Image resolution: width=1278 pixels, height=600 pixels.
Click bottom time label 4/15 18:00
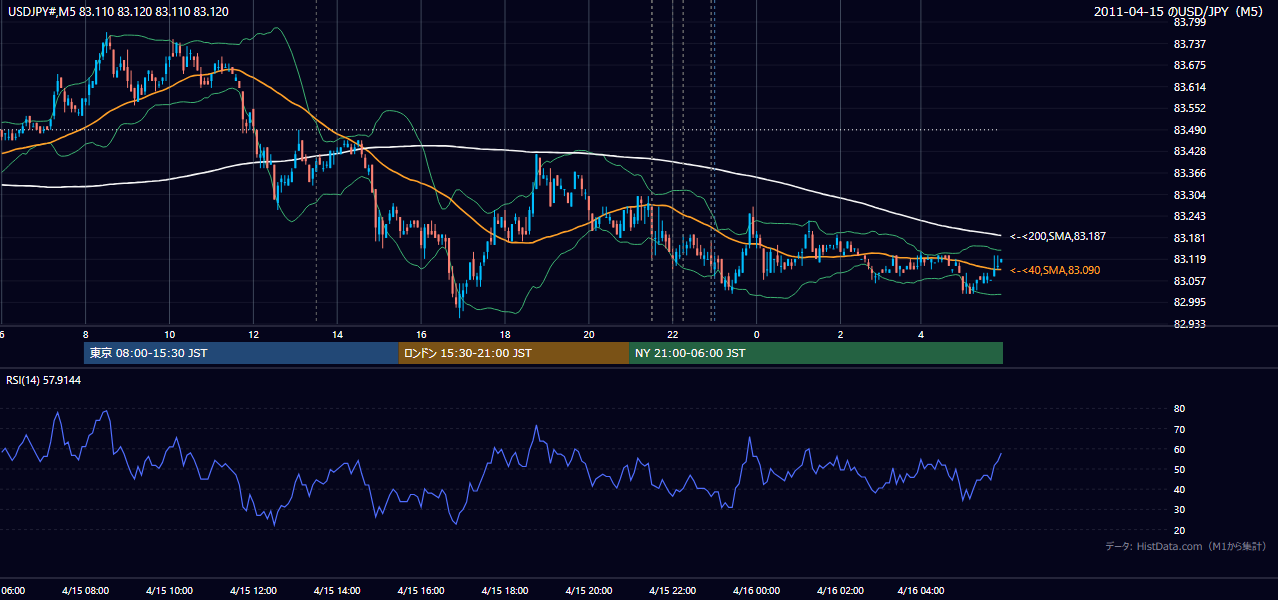(x=505, y=590)
